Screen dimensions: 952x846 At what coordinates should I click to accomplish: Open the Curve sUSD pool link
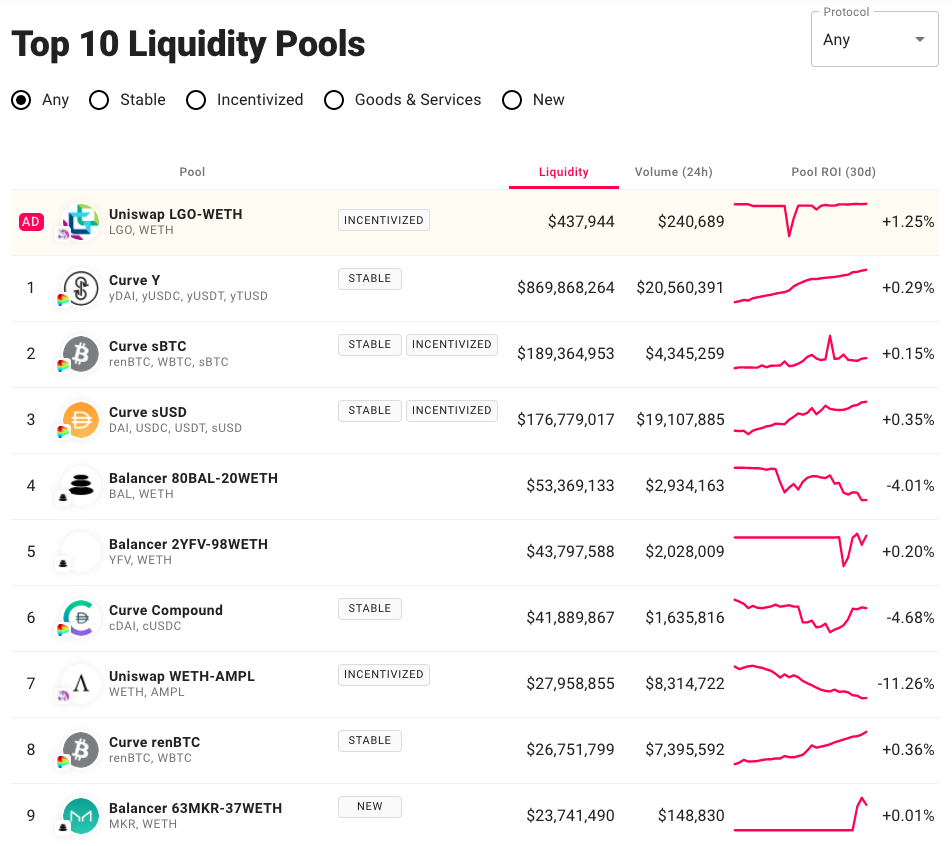point(148,412)
